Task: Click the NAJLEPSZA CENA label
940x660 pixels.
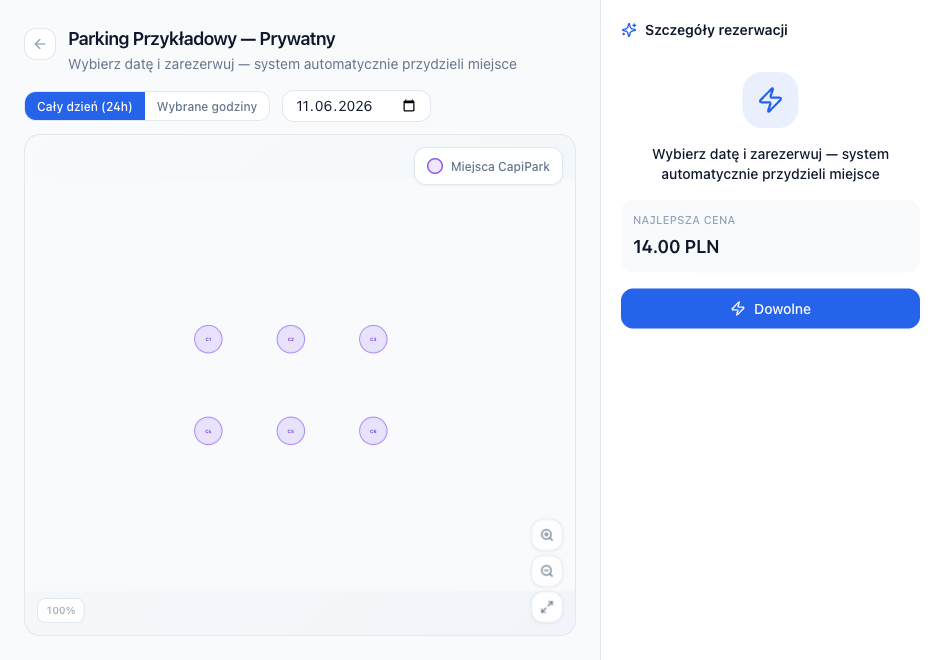Action: coord(684,220)
